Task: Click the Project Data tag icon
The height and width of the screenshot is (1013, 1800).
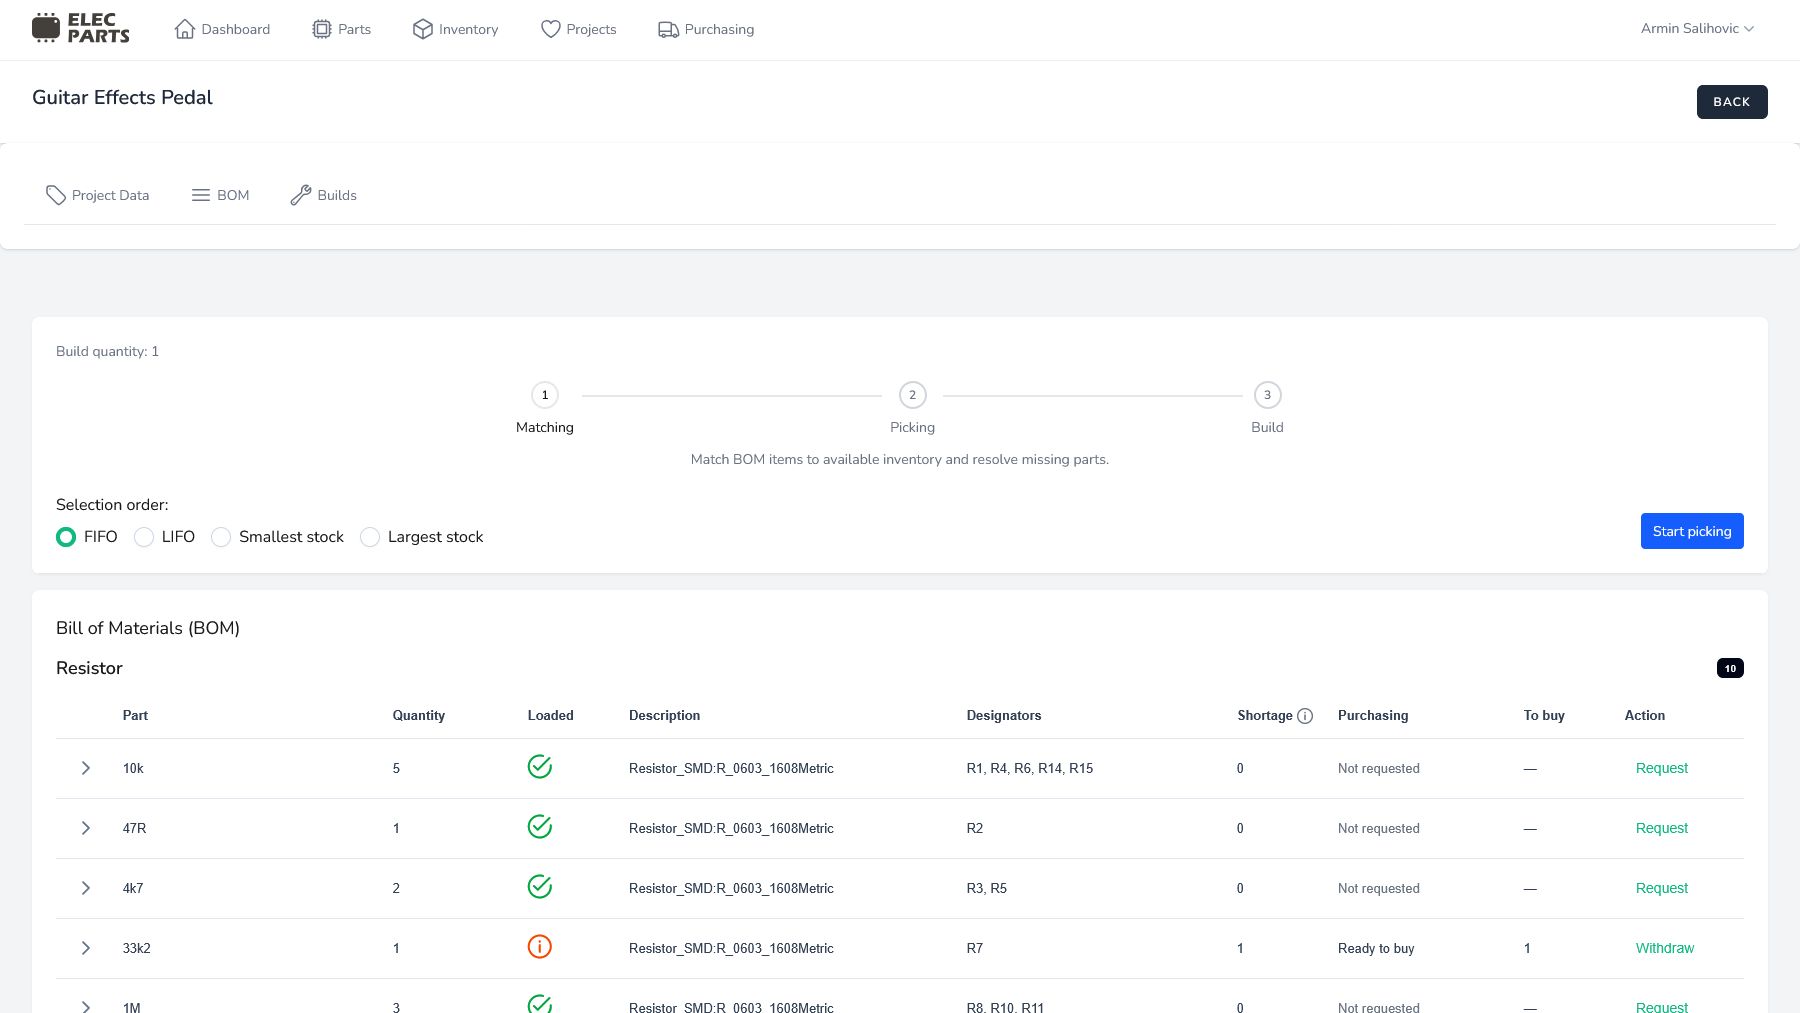Action: [56, 195]
